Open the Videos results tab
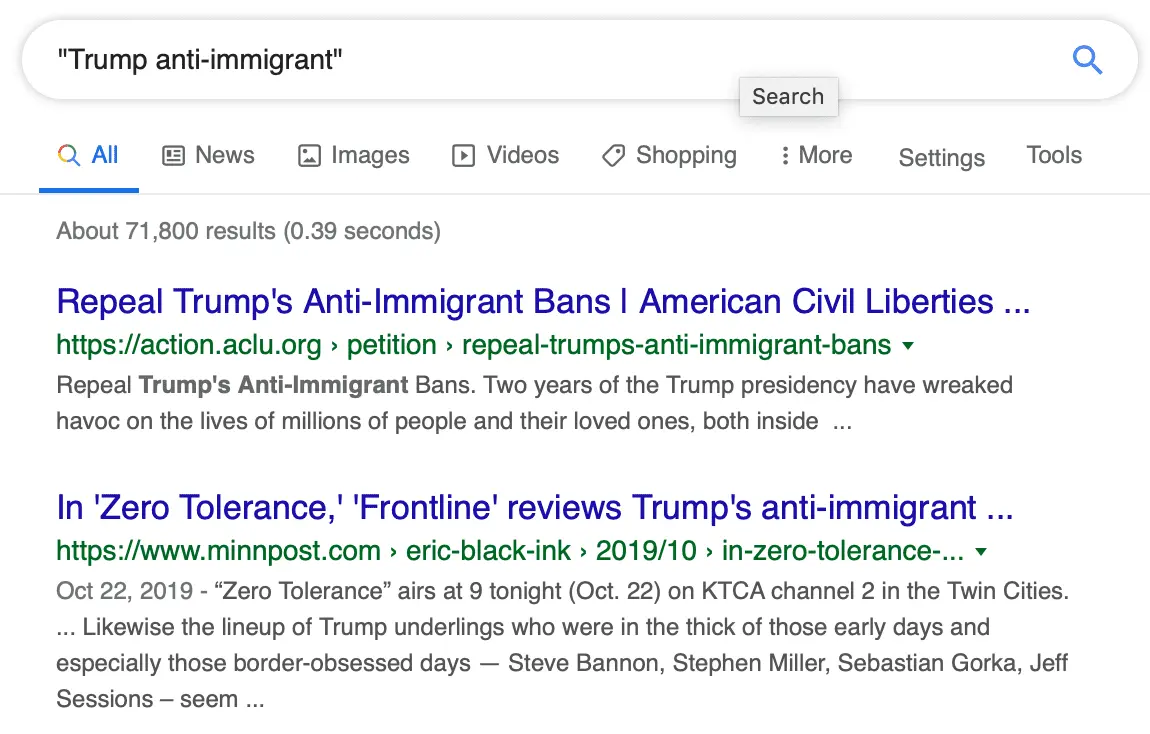This screenshot has height=734, width=1150. pos(522,156)
